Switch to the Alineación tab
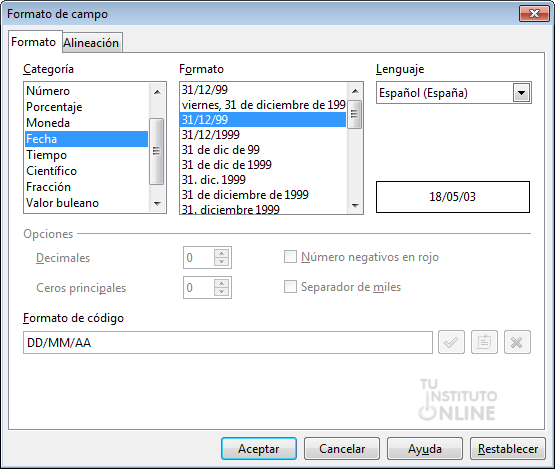Viewport: 555px width, 469px height. point(92,43)
